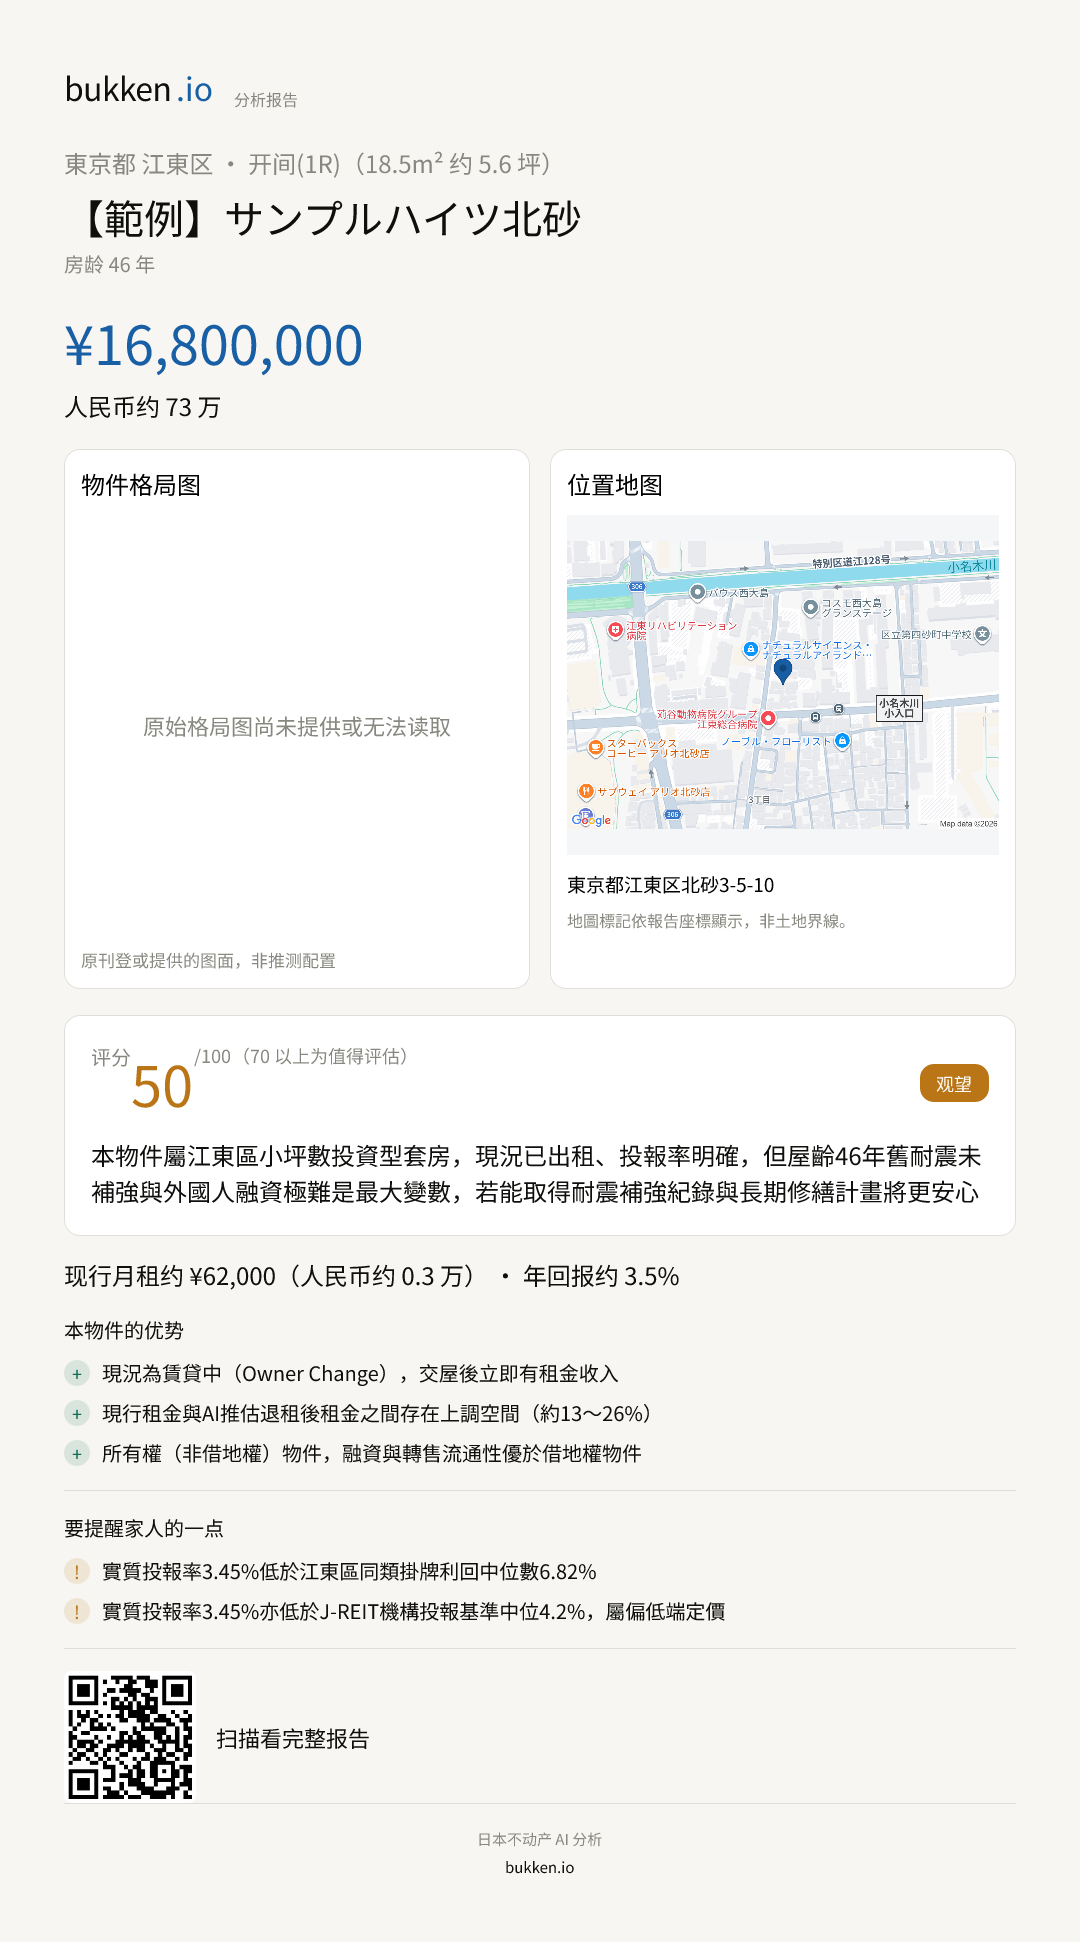The height and width of the screenshot is (1942, 1080).
Task: Click the warning icon beside 6.82% comparison
Action: (x=77, y=1572)
